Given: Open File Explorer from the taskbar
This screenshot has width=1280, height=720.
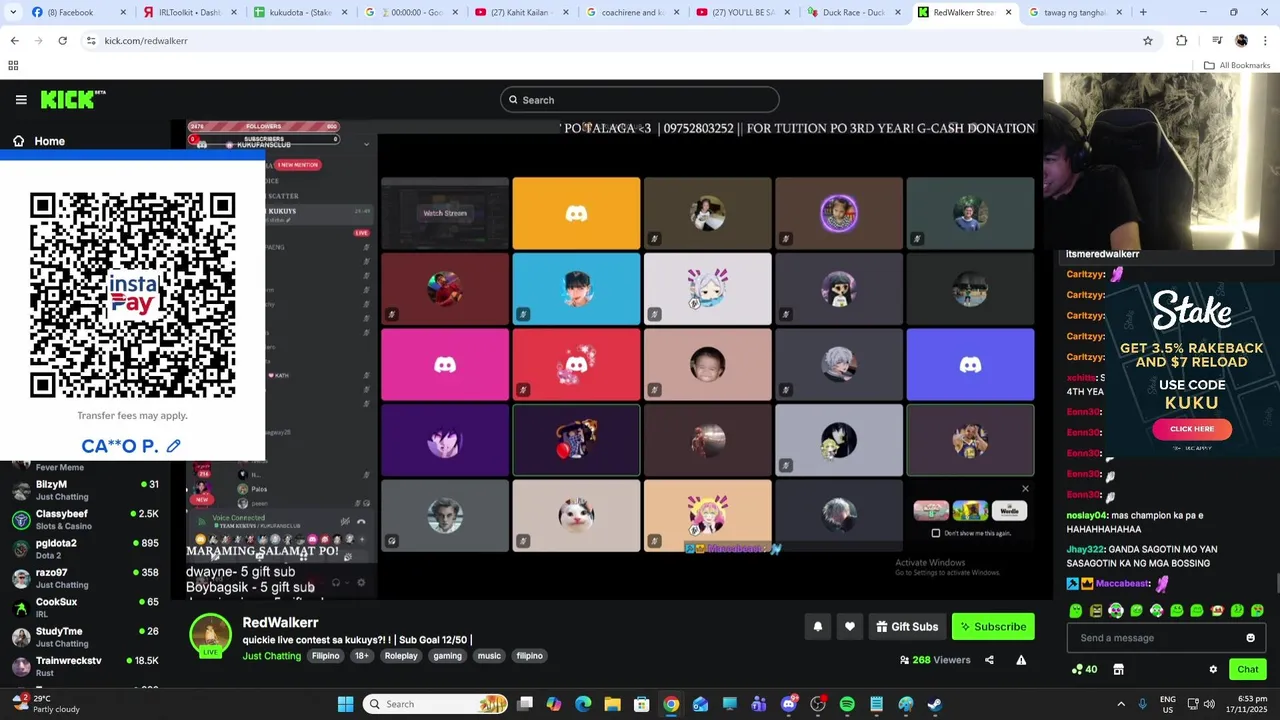Looking at the screenshot, I should click(x=612, y=704).
